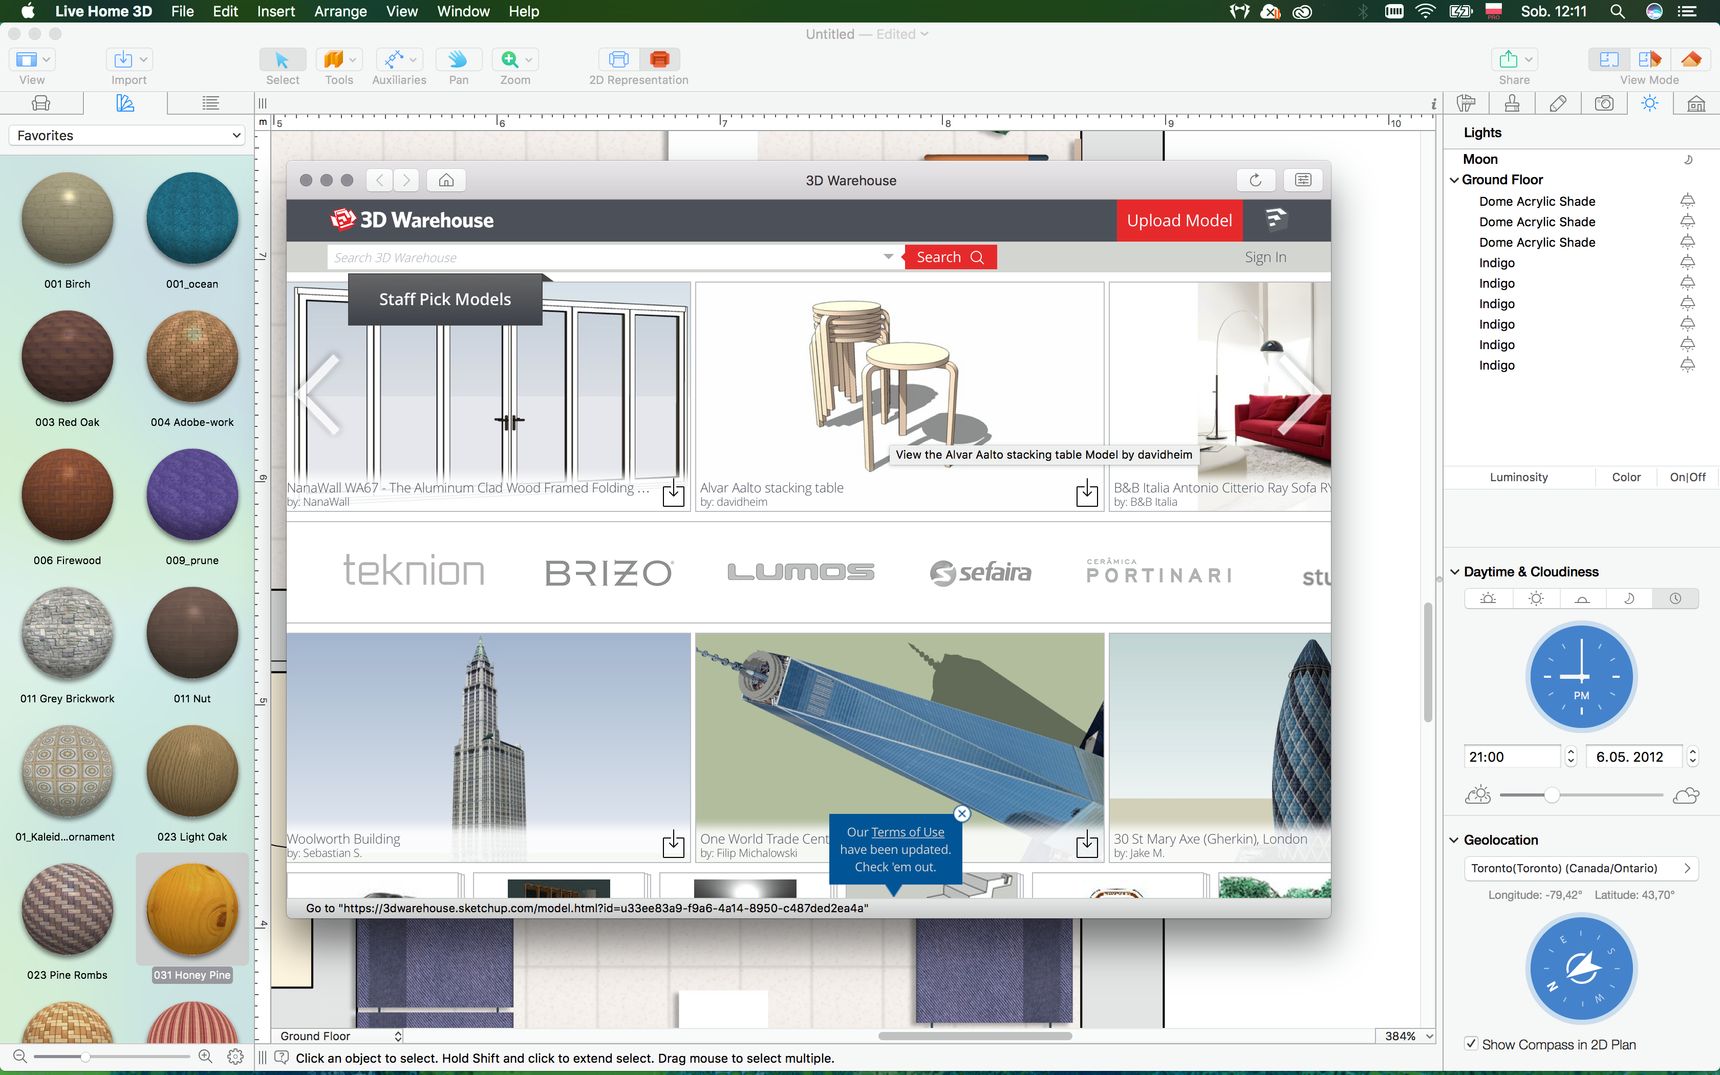The image size is (1720, 1075).
Task: Open the Edit menu
Action: click(225, 11)
